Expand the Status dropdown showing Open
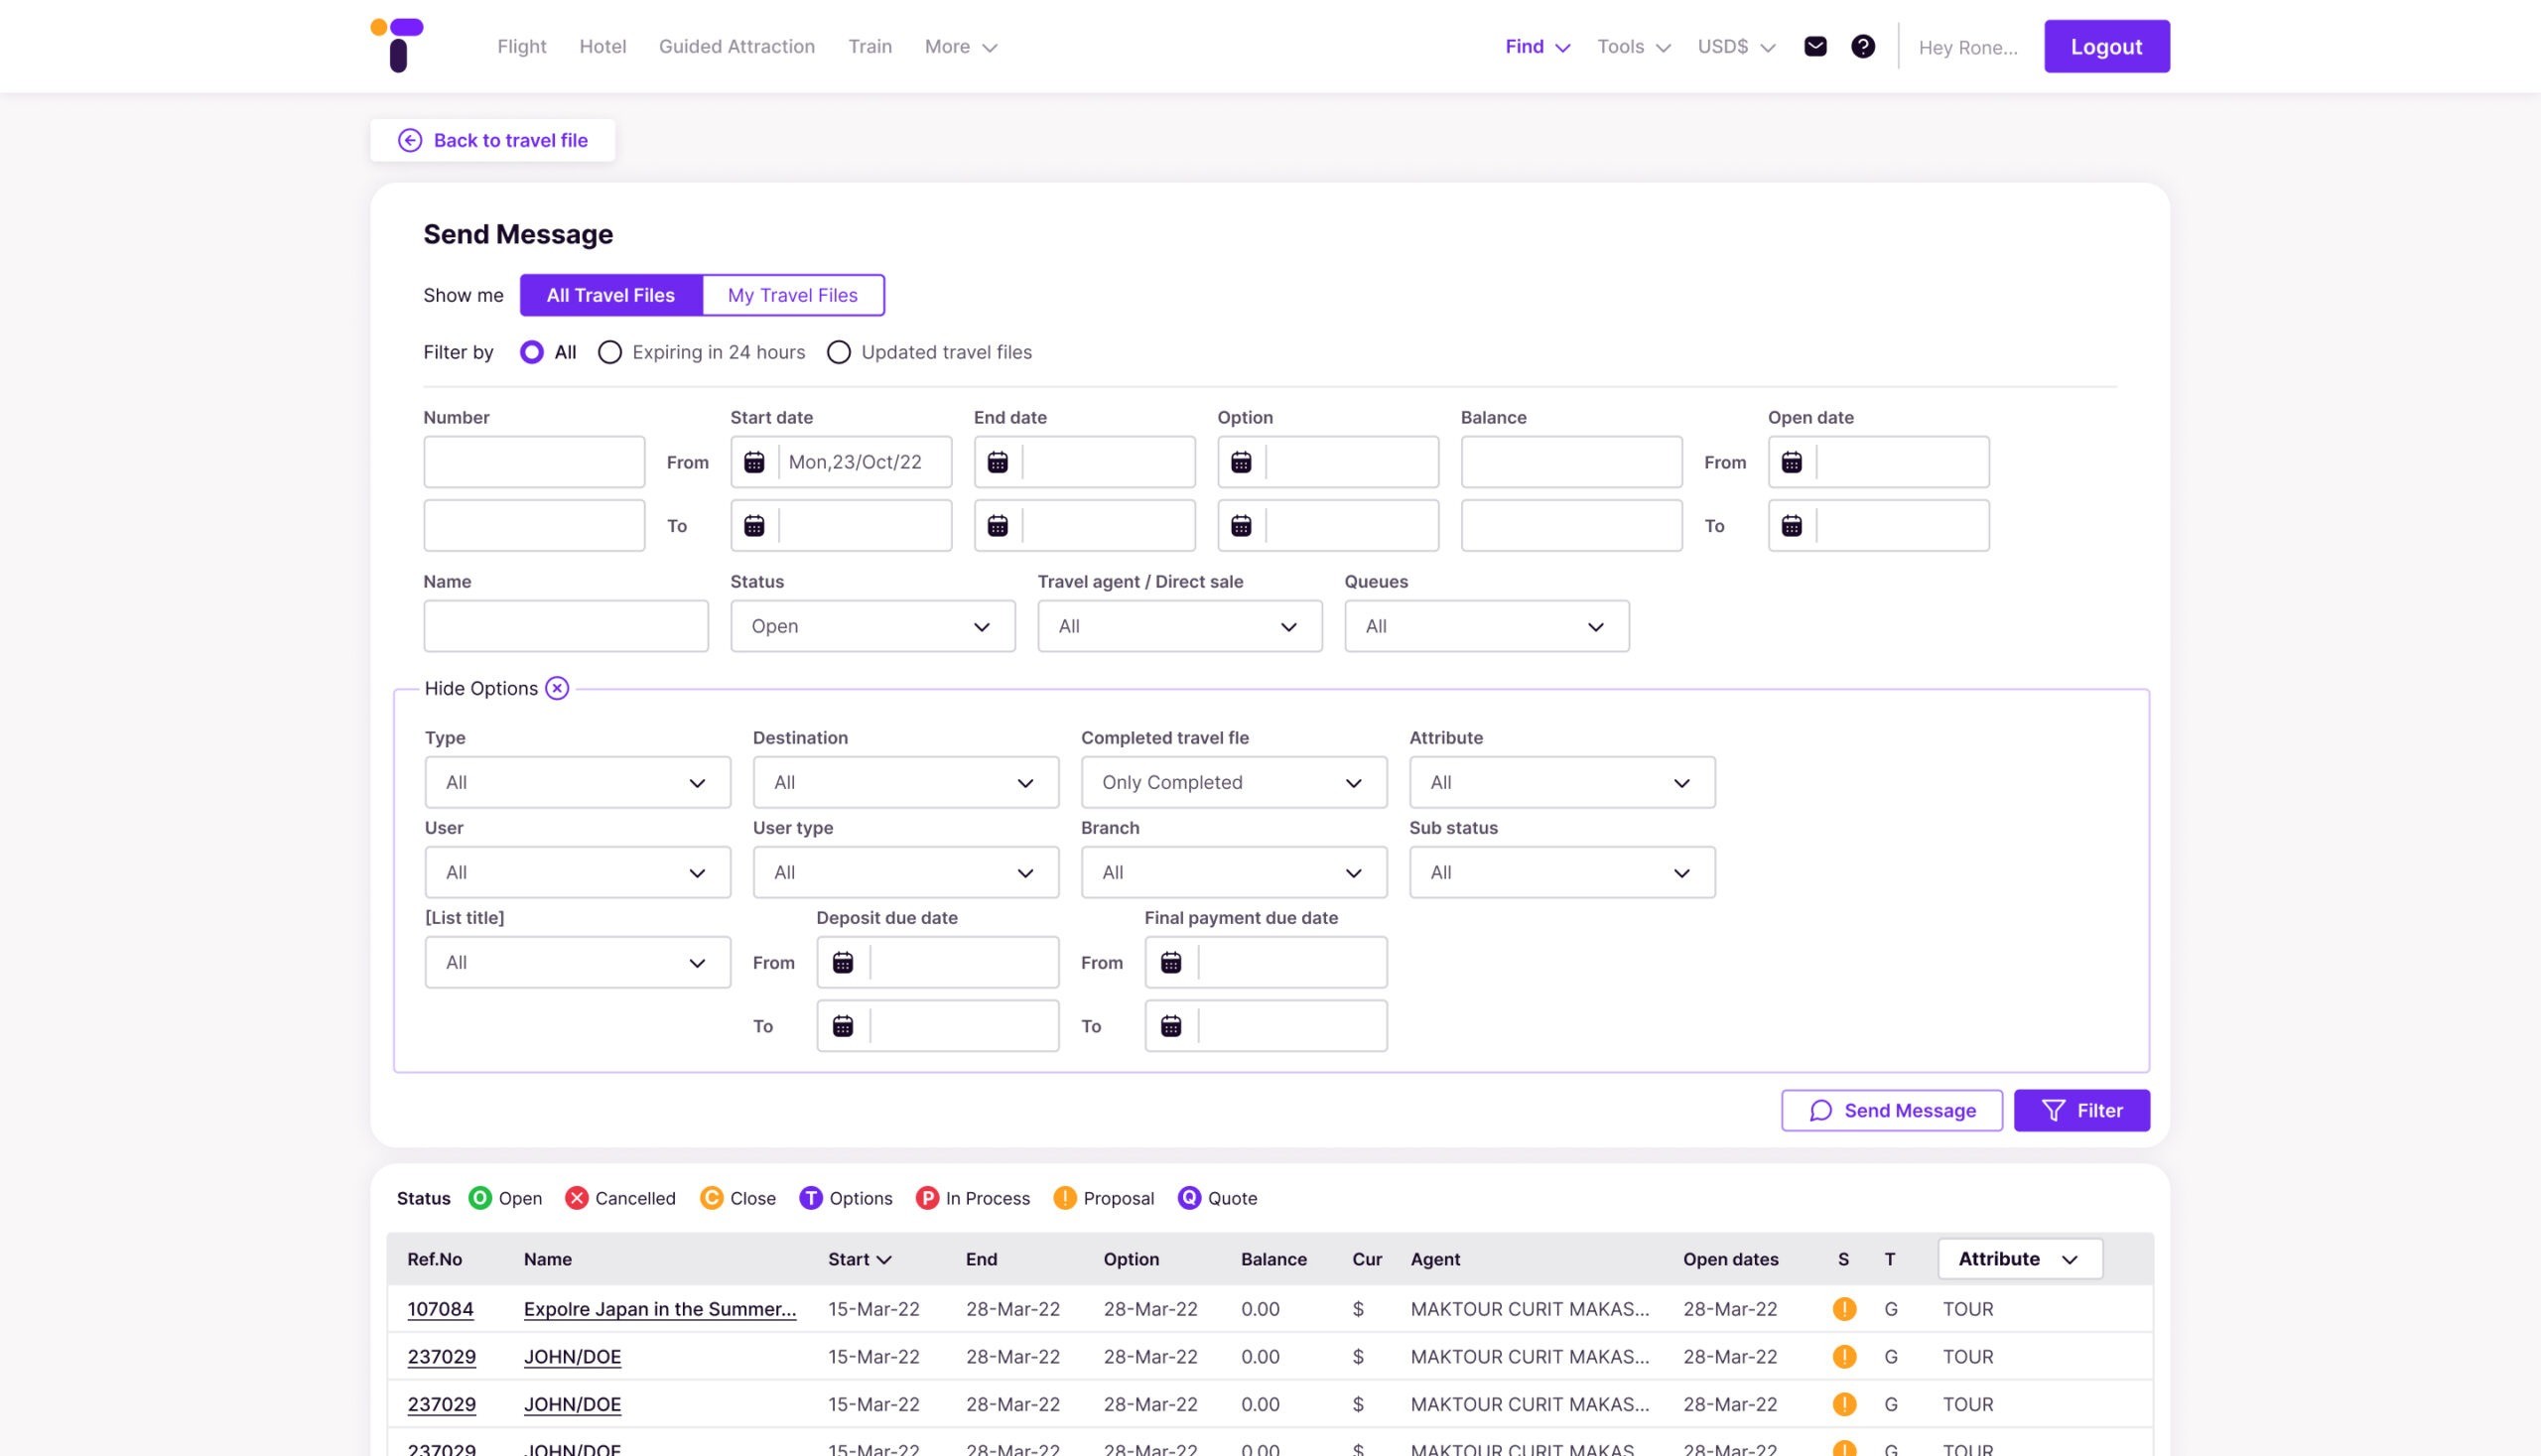 (872, 625)
